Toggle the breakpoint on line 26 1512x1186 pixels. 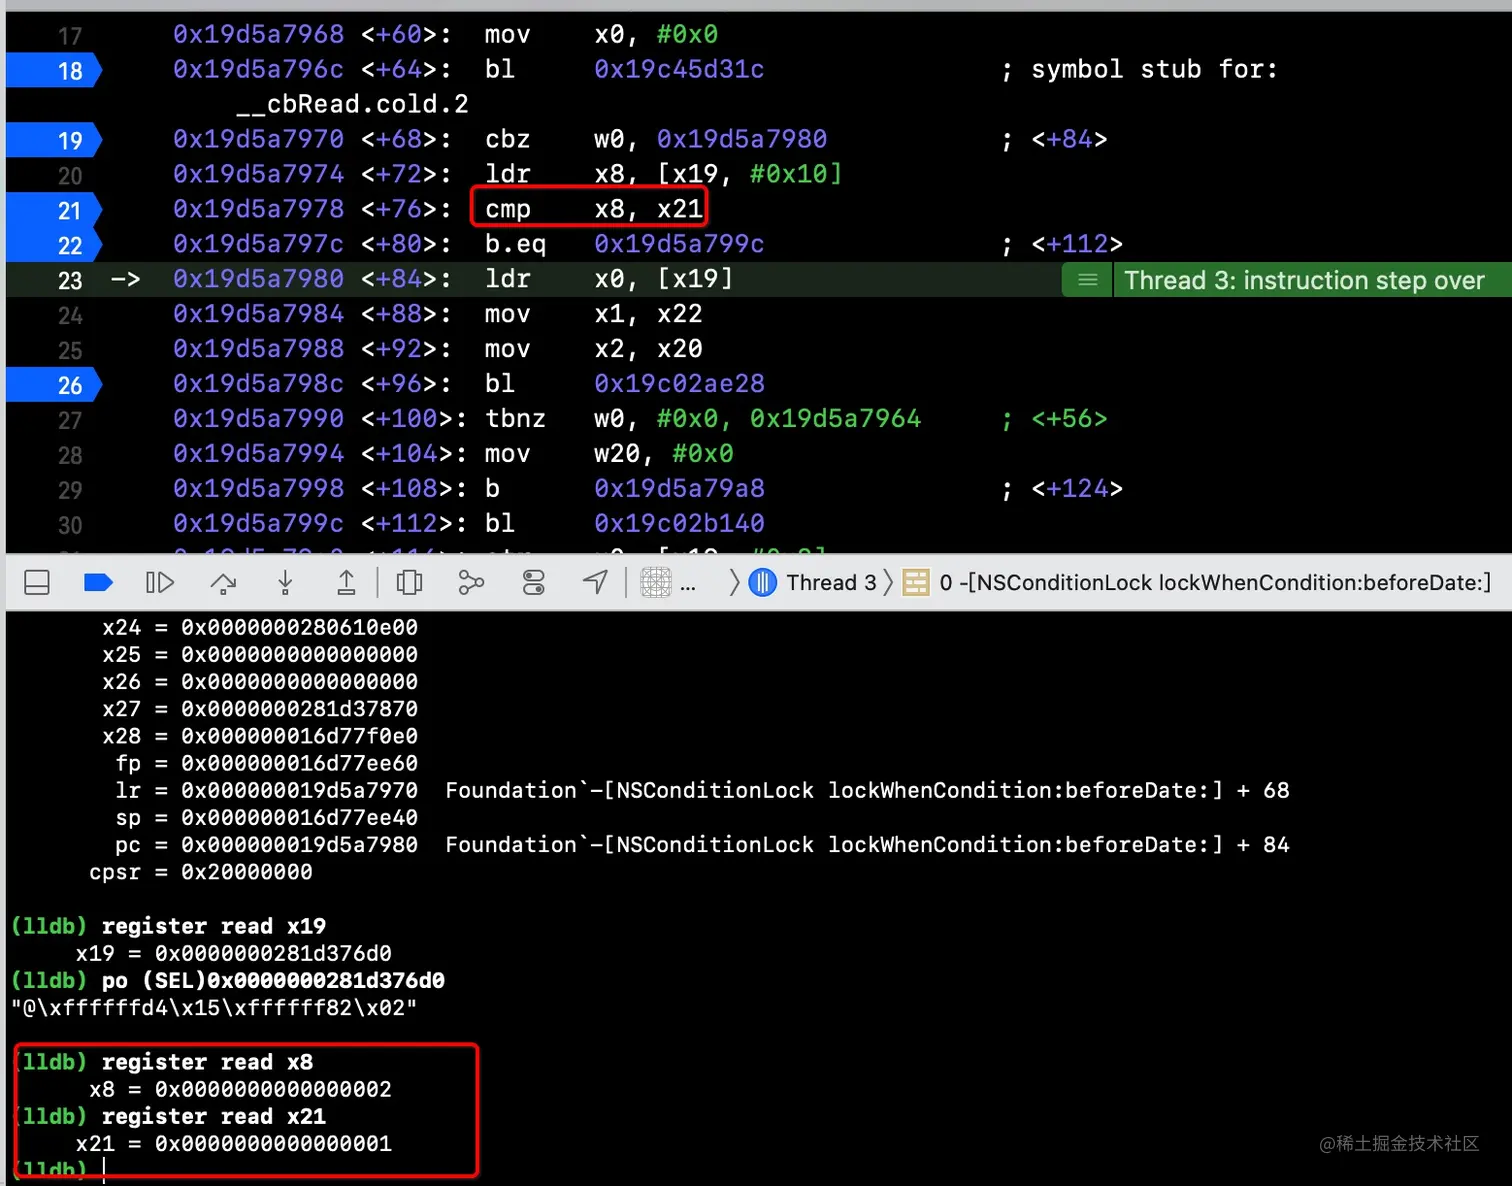point(55,385)
